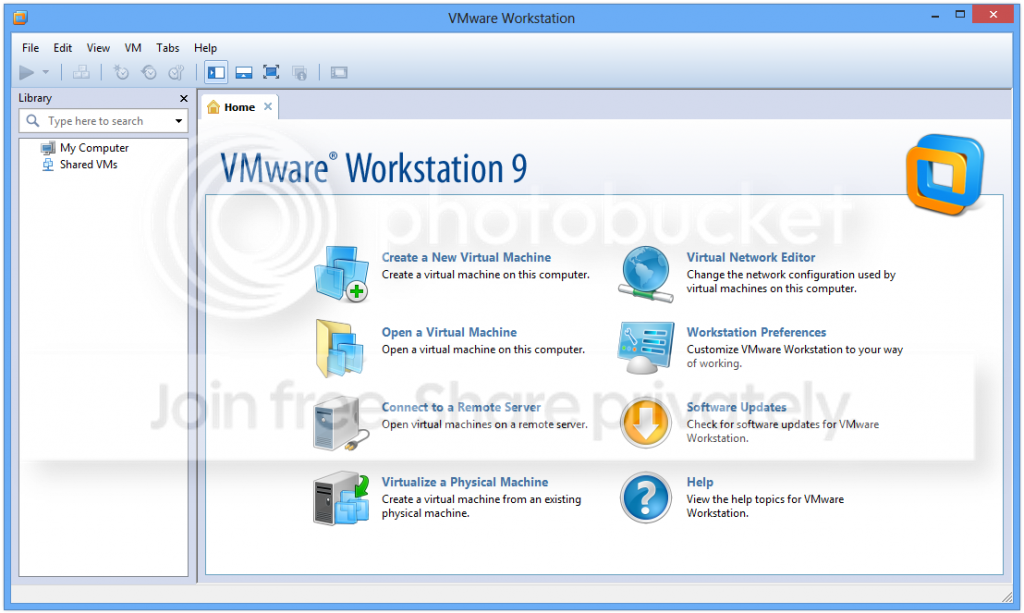Click the VMware Workstation 9 logo

tap(945, 174)
